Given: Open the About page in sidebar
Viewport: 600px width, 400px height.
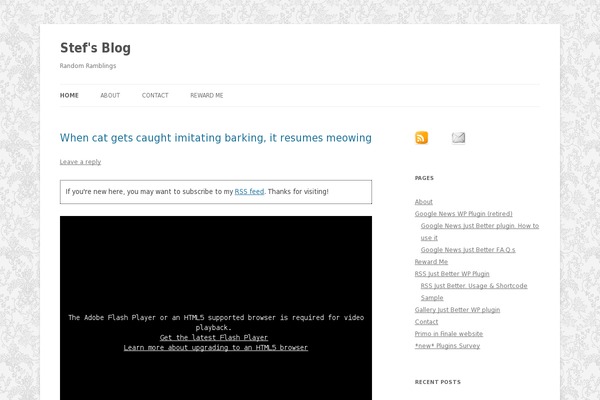Looking at the screenshot, I should [x=424, y=202].
